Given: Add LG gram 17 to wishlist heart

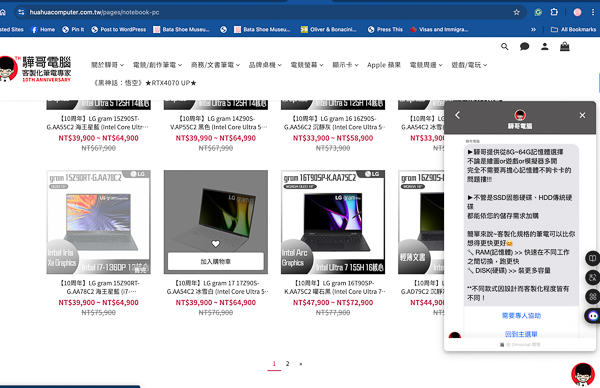Looking at the screenshot, I should coord(215,244).
